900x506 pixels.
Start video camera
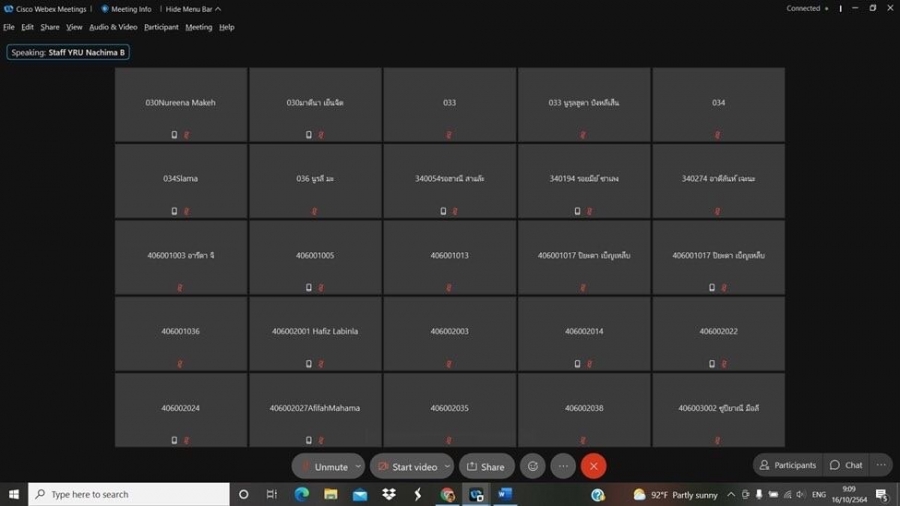click(x=407, y=466)
